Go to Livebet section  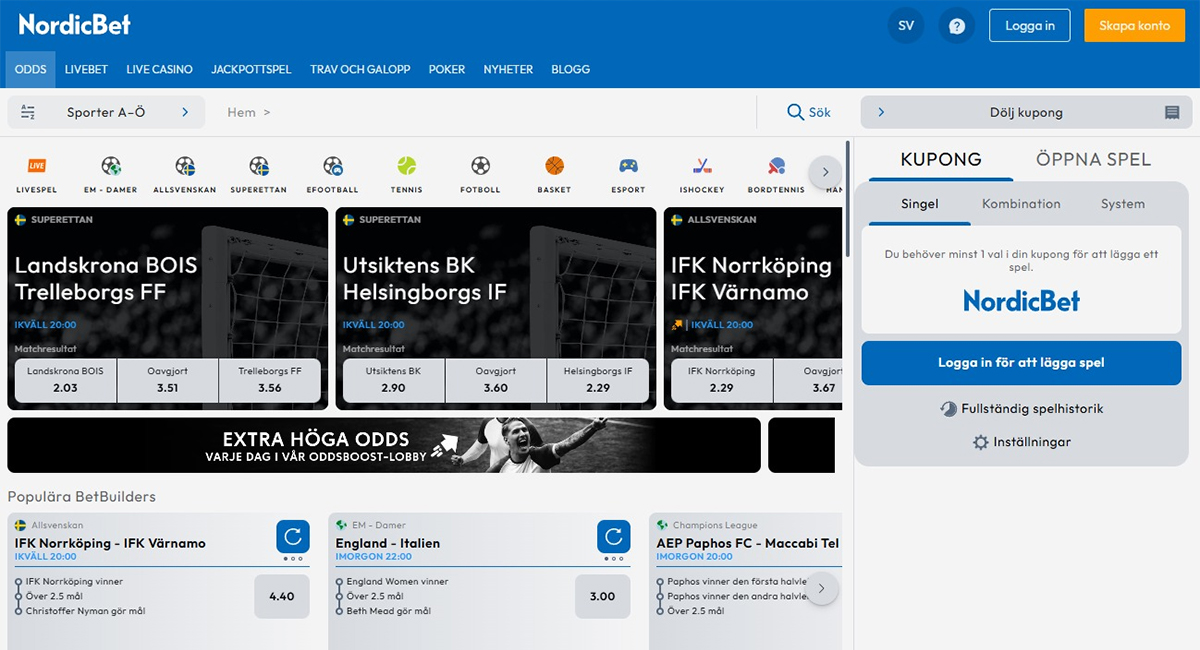pyautogui.click(x=86, y=70)
